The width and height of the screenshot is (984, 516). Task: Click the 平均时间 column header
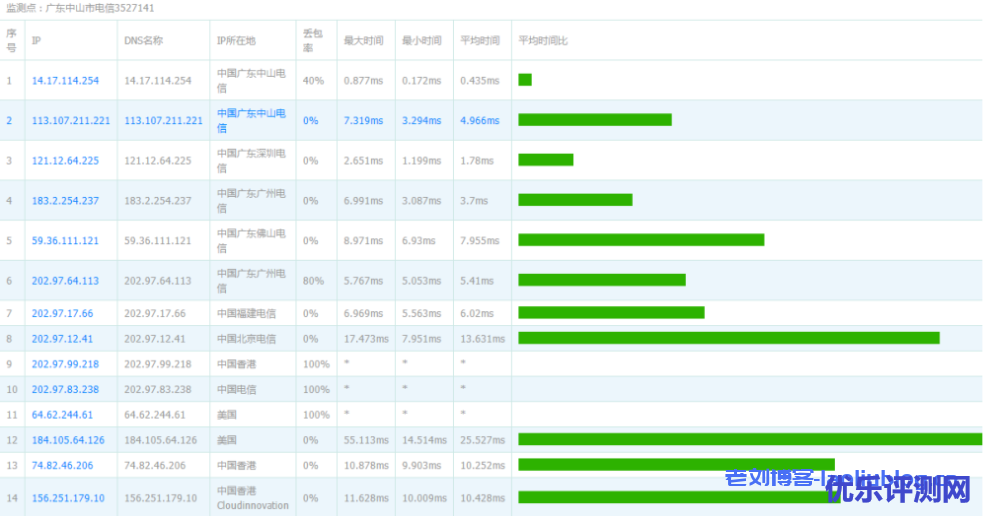(479, 41)
